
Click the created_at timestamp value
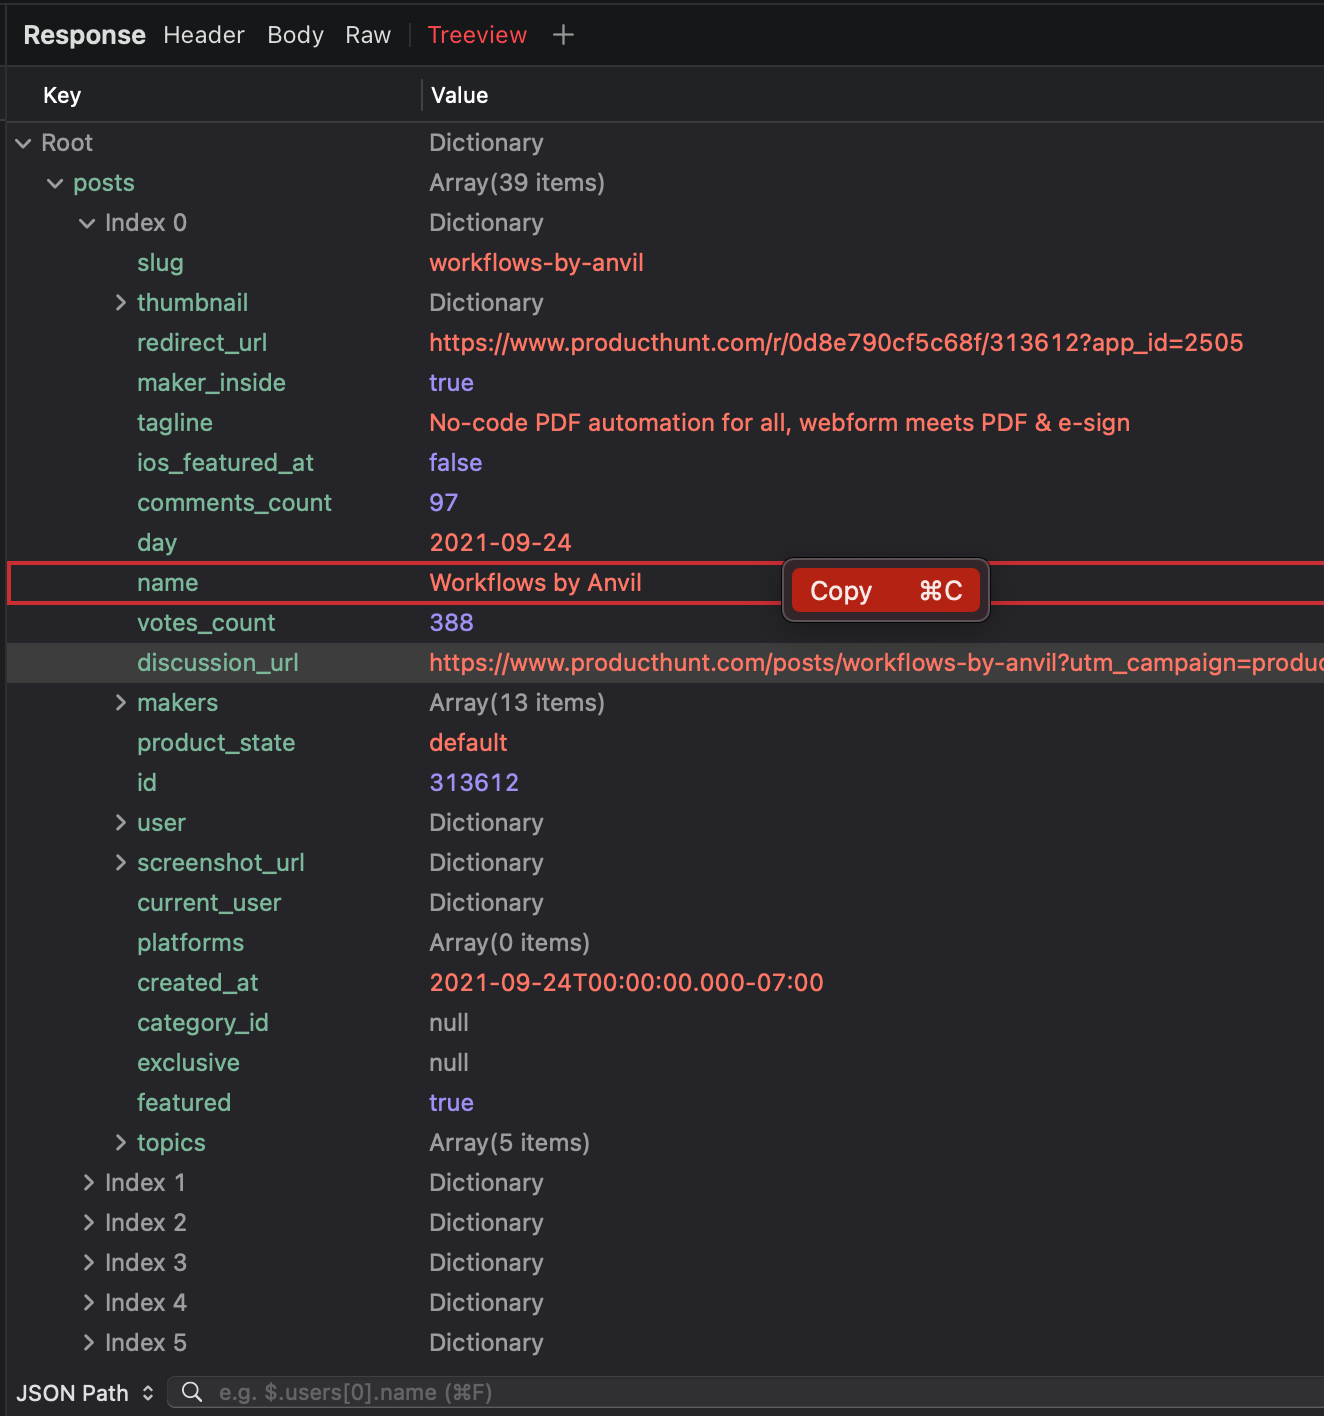pos(626,983)
